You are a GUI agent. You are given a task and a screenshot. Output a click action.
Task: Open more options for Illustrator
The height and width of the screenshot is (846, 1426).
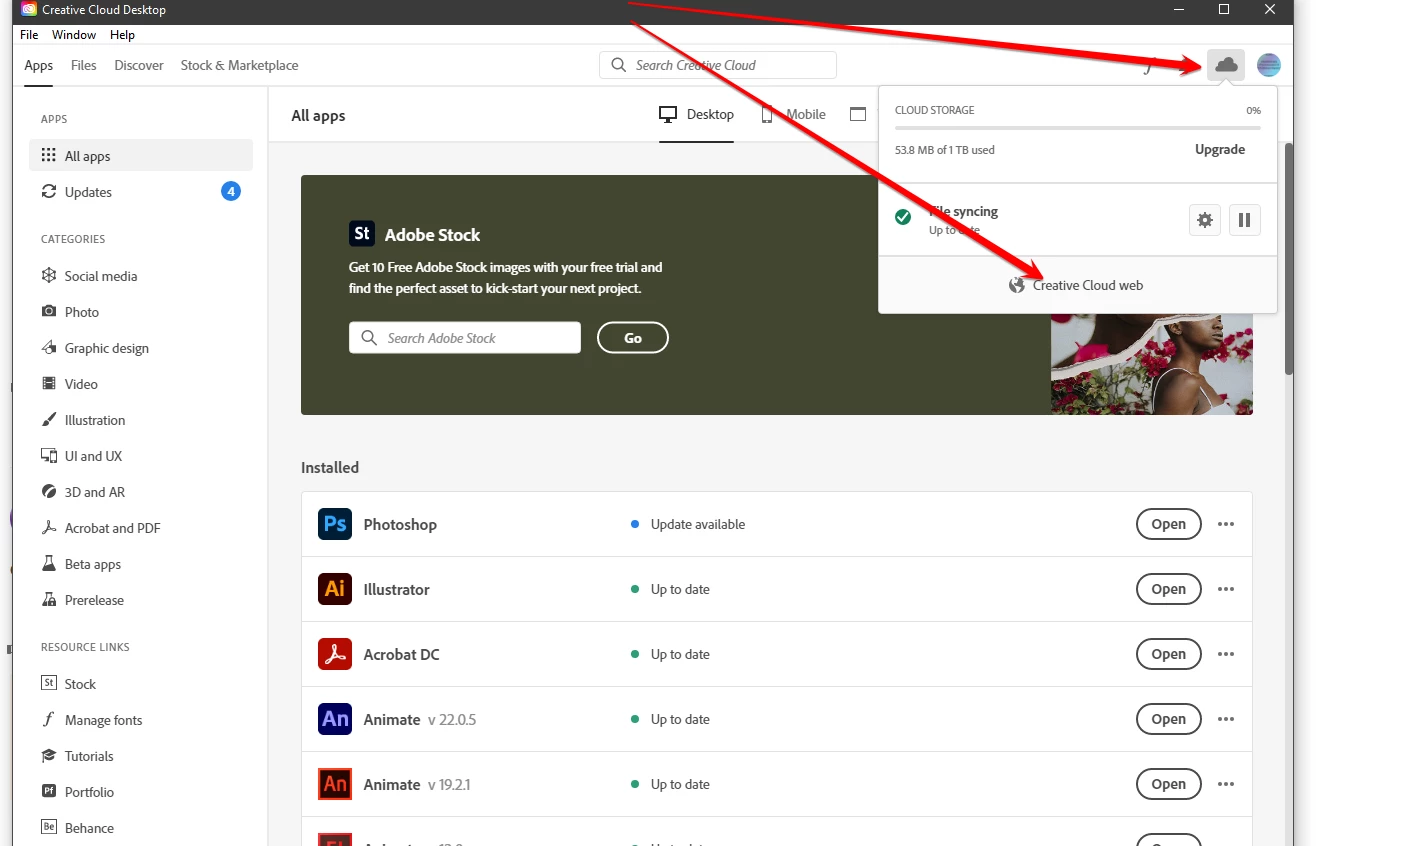1226,589
